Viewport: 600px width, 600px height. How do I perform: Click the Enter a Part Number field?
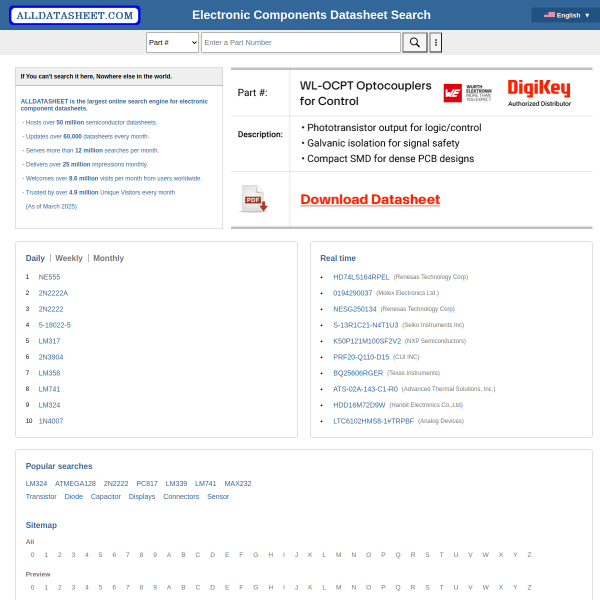coord(301,42)
